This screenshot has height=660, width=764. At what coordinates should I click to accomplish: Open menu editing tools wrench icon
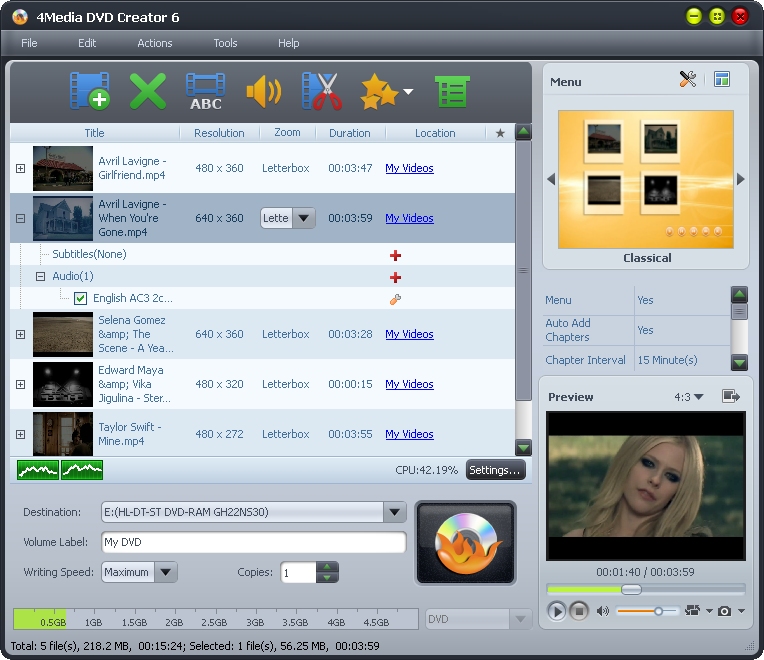click(688, 79)
